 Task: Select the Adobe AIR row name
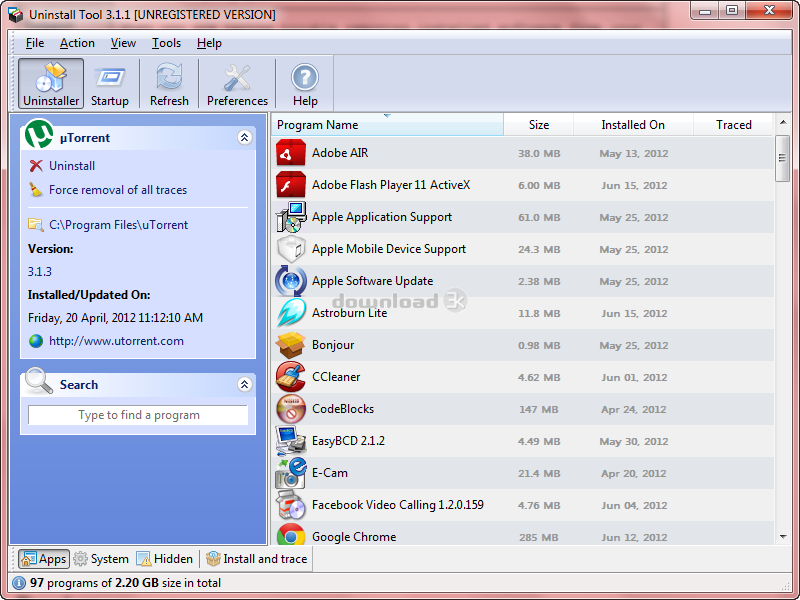[340, 153]
